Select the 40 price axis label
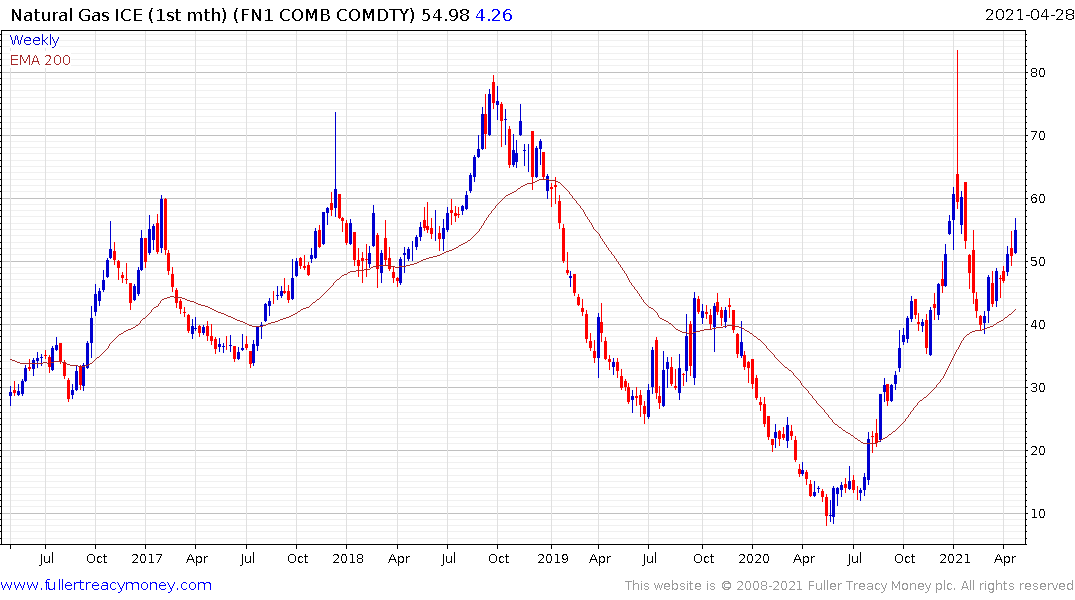Image resolution: width=1075 pixels, height=600 pixels. coord(1037,325)
